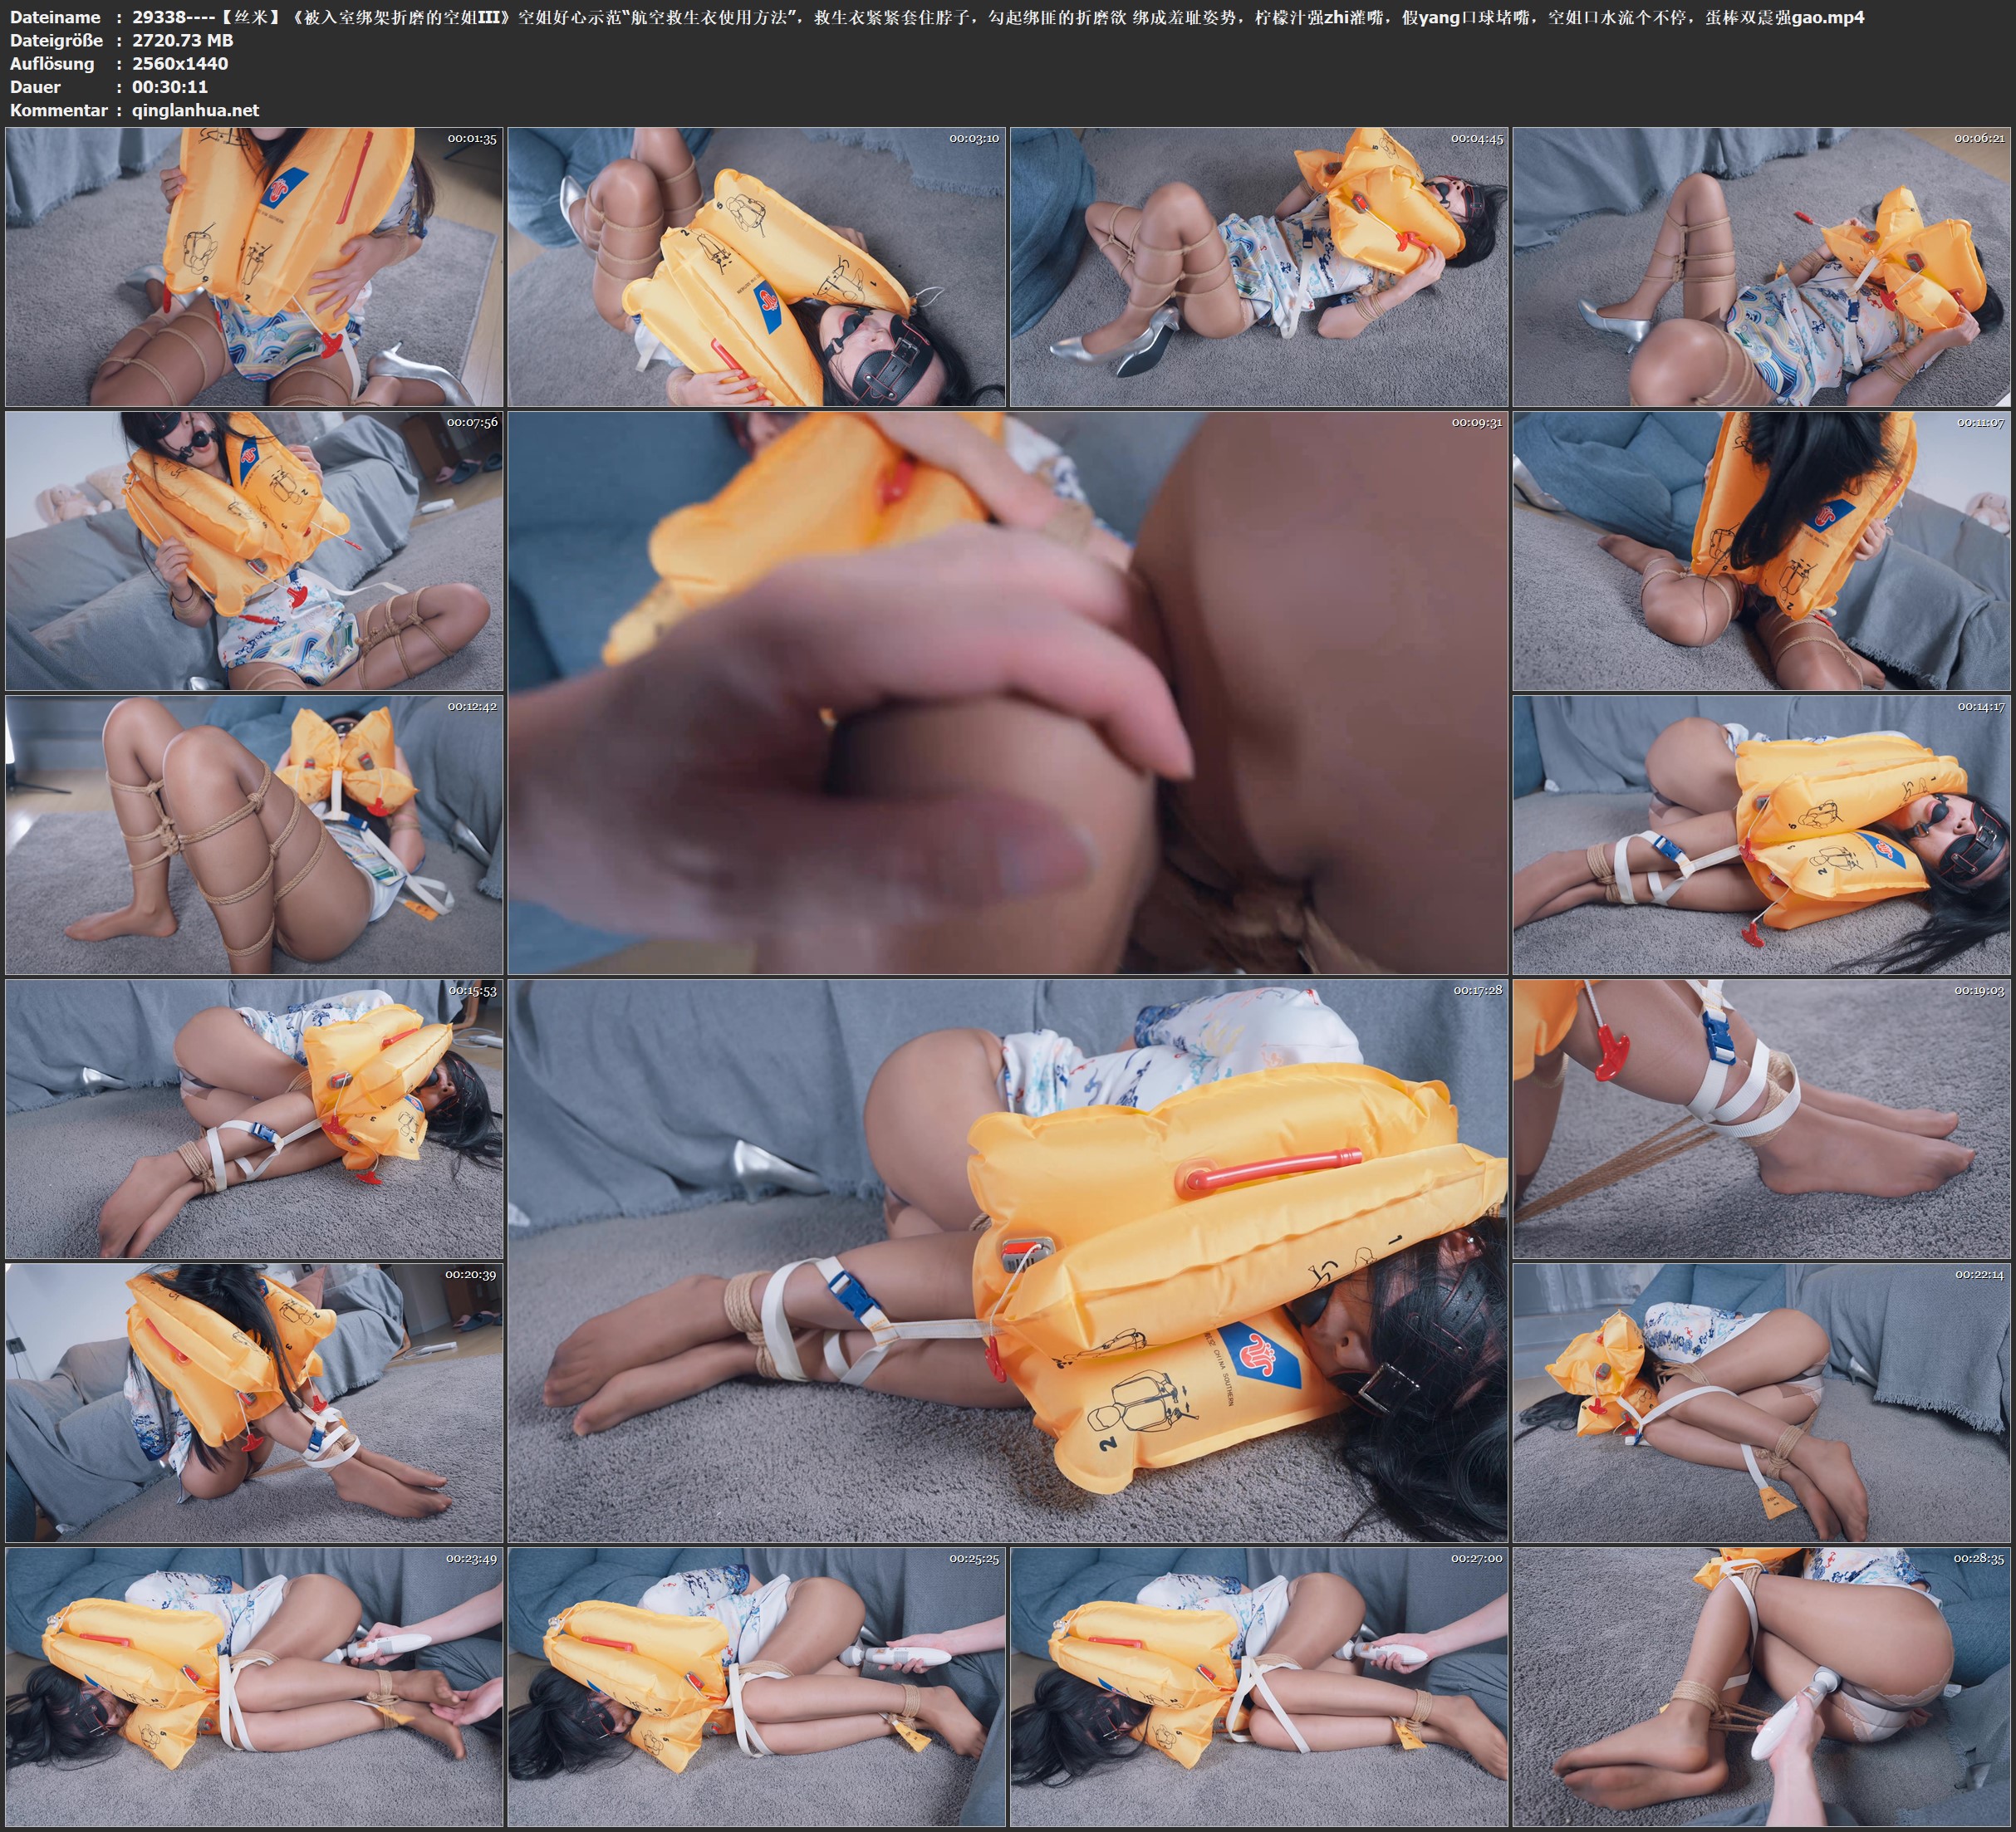Click the thumbnail stamped 00:20:39
This screenshot has width=2016, height=1832.
254,1402
